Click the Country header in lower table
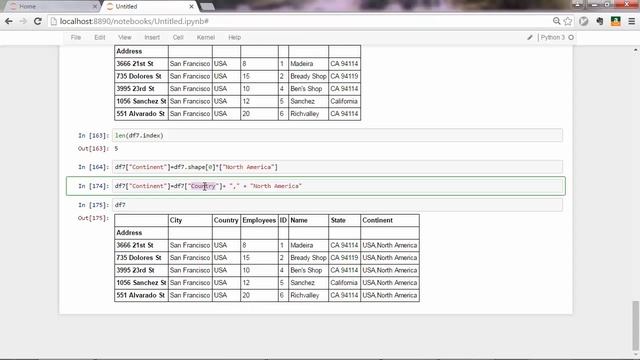 click(x=226, y=220)
